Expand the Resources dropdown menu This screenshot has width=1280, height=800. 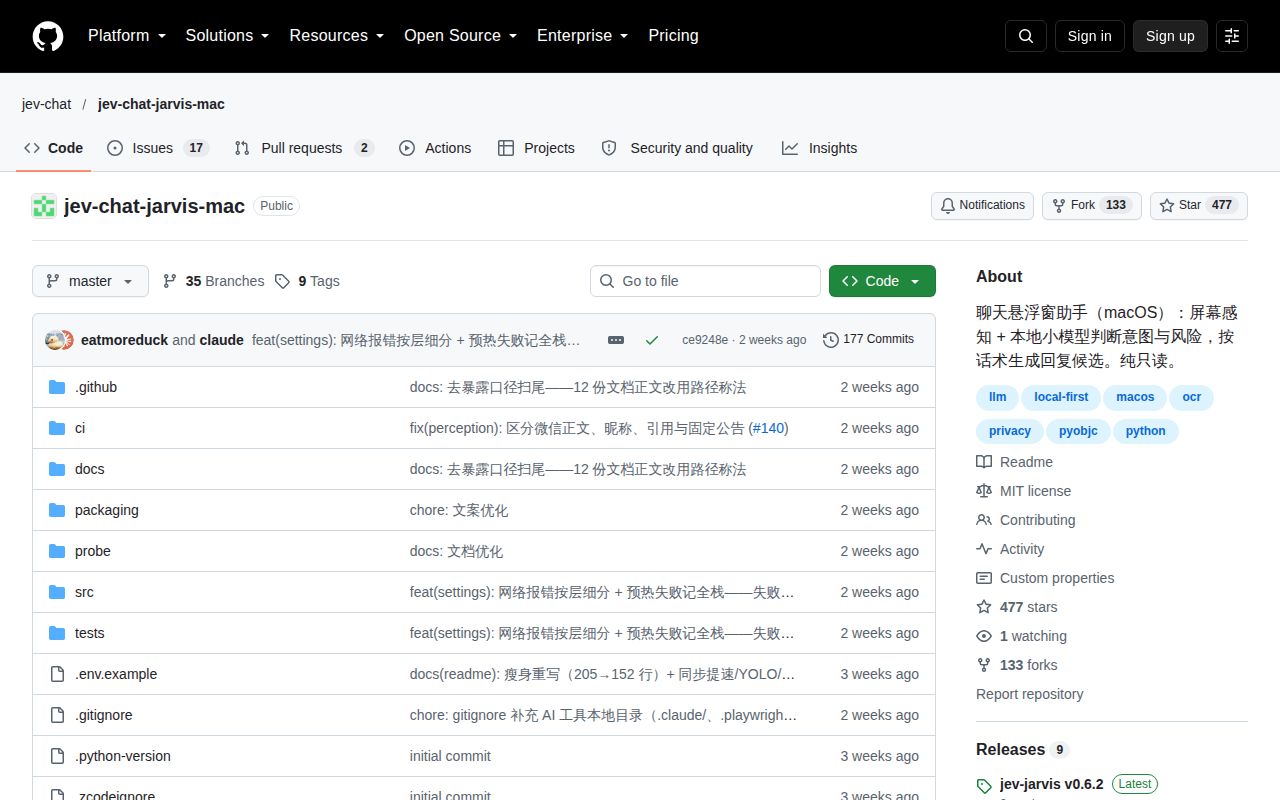(337, 36)
